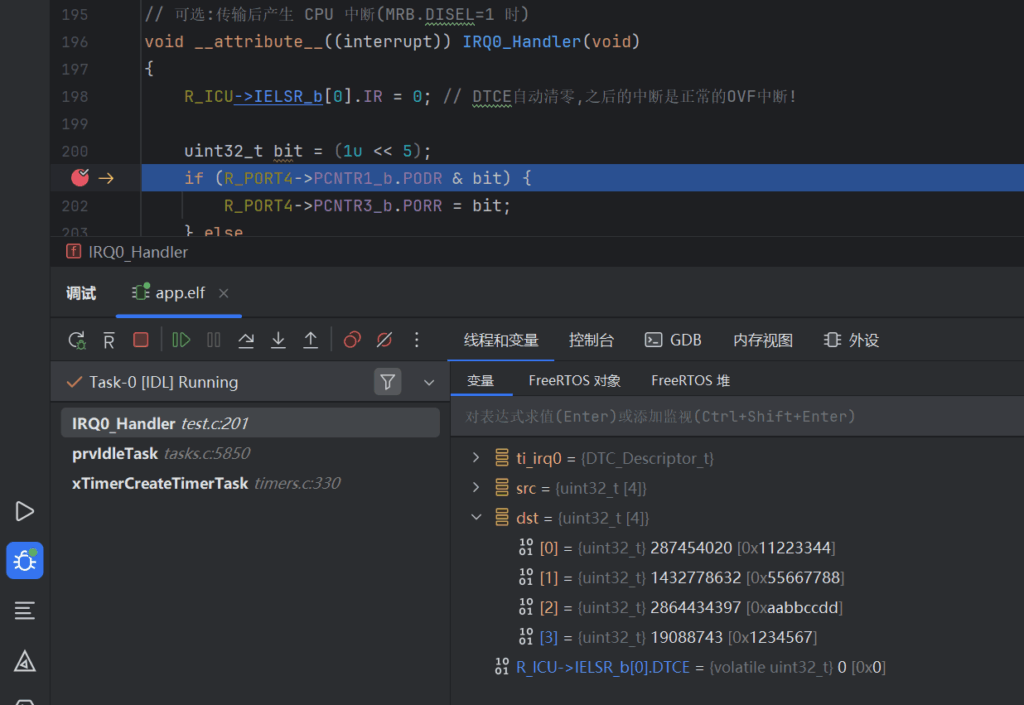
Task: Step into the function
Action: click(x=278, y=340)
